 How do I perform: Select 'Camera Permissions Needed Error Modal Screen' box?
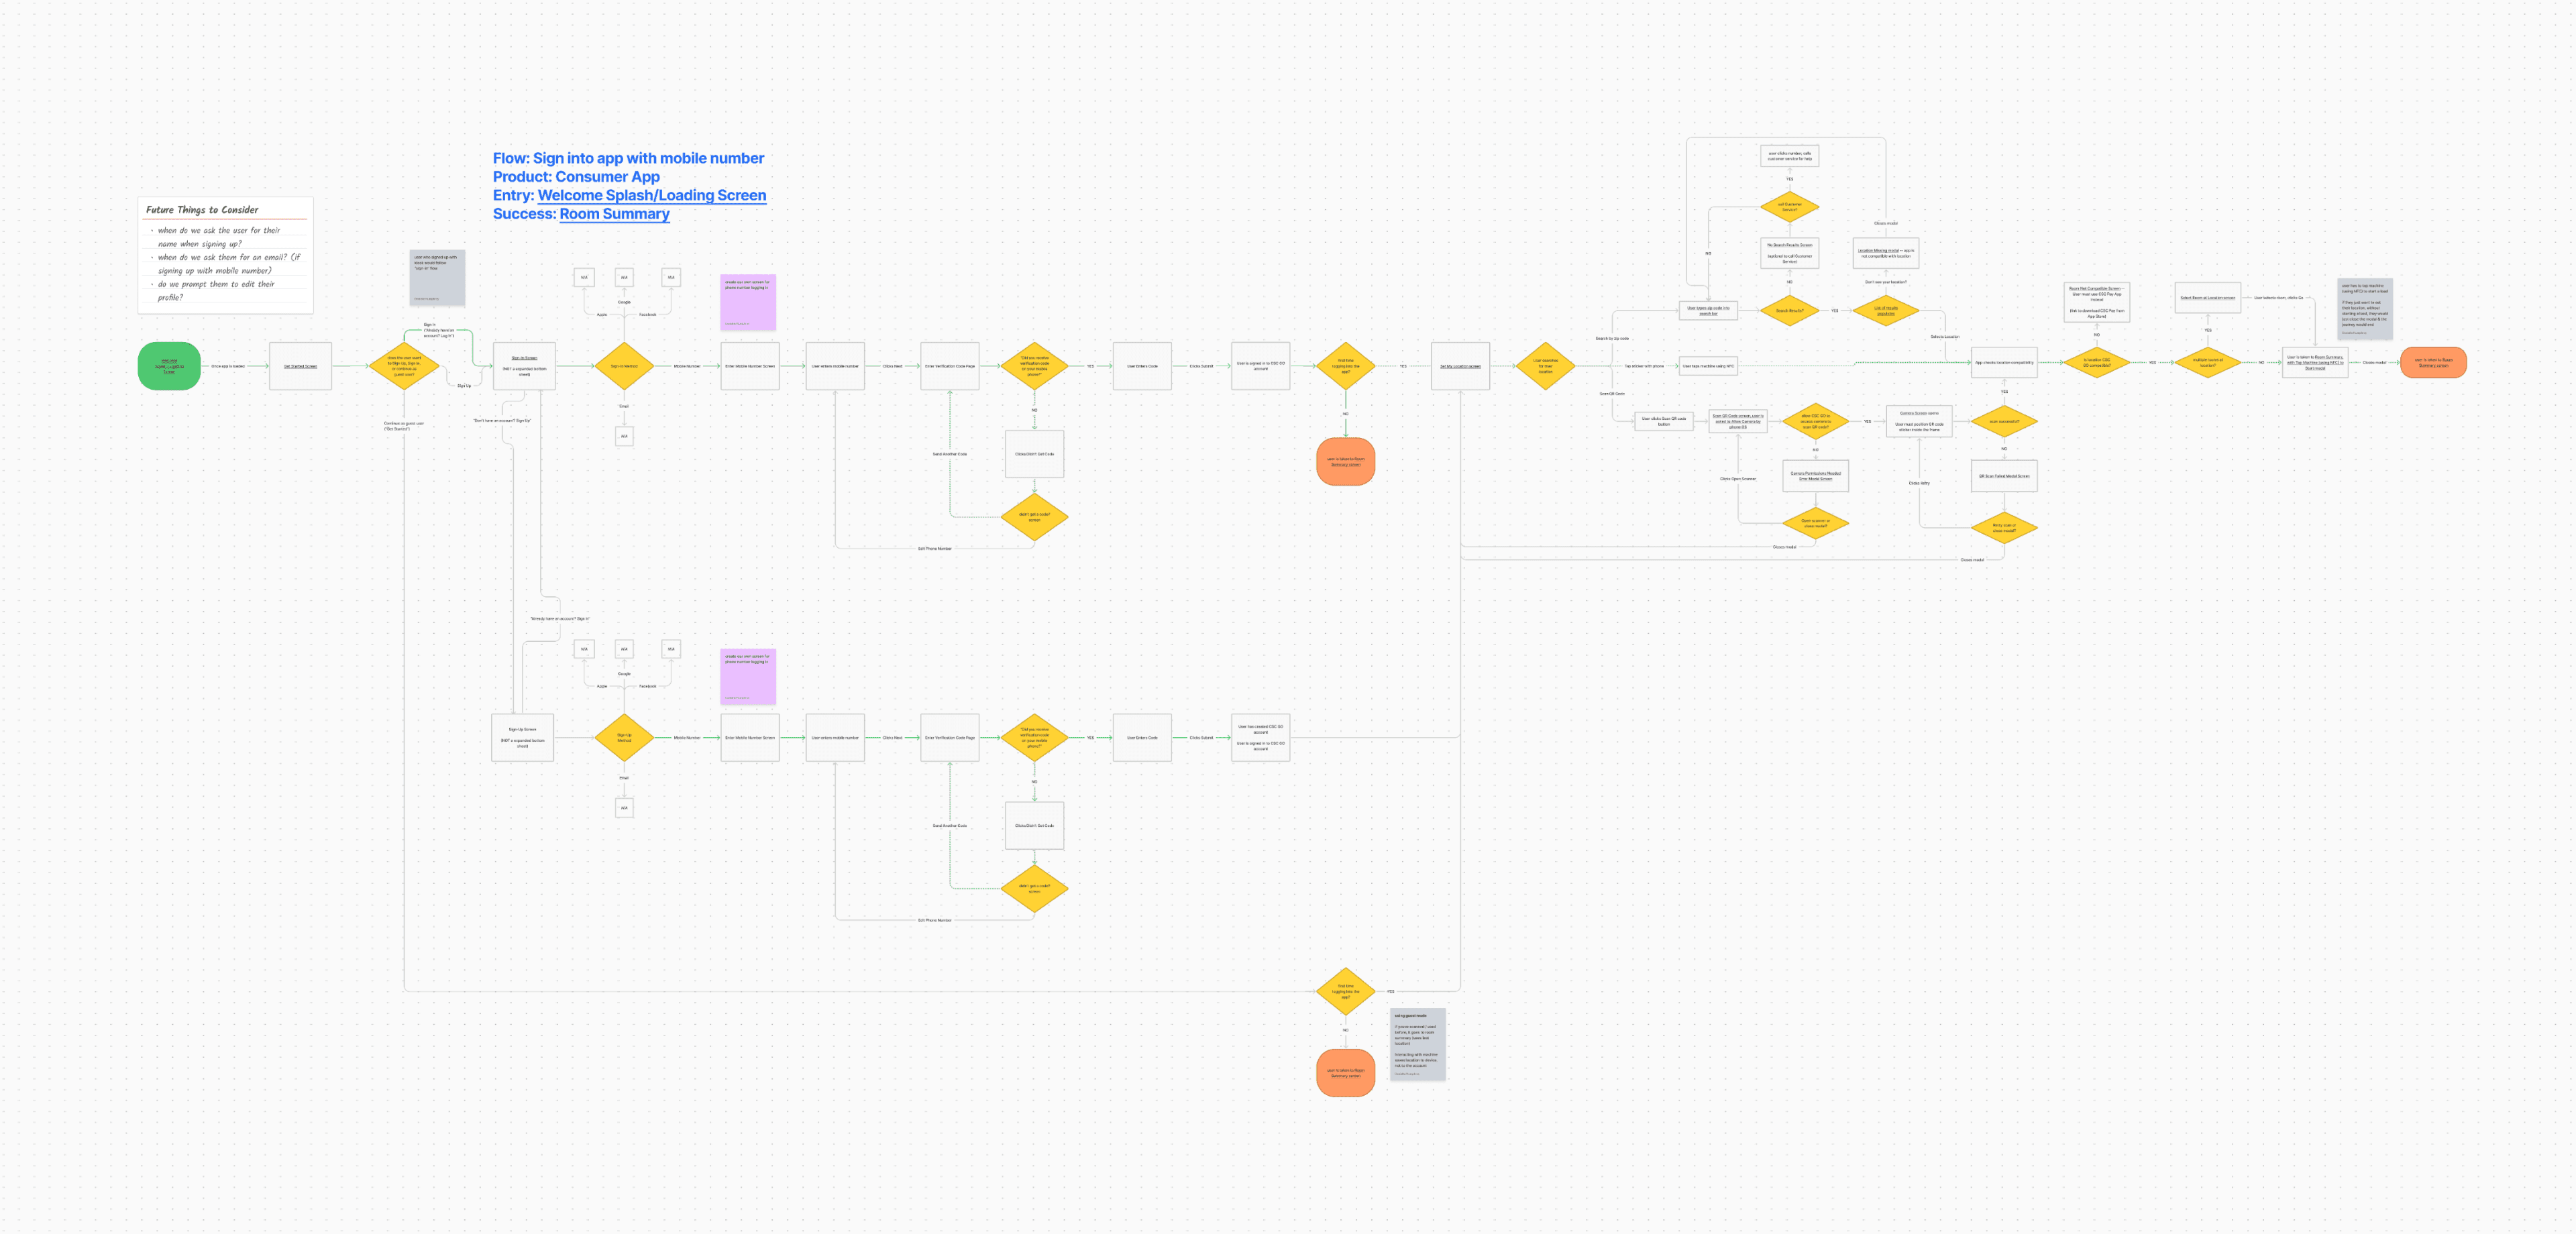(1815, 476)
